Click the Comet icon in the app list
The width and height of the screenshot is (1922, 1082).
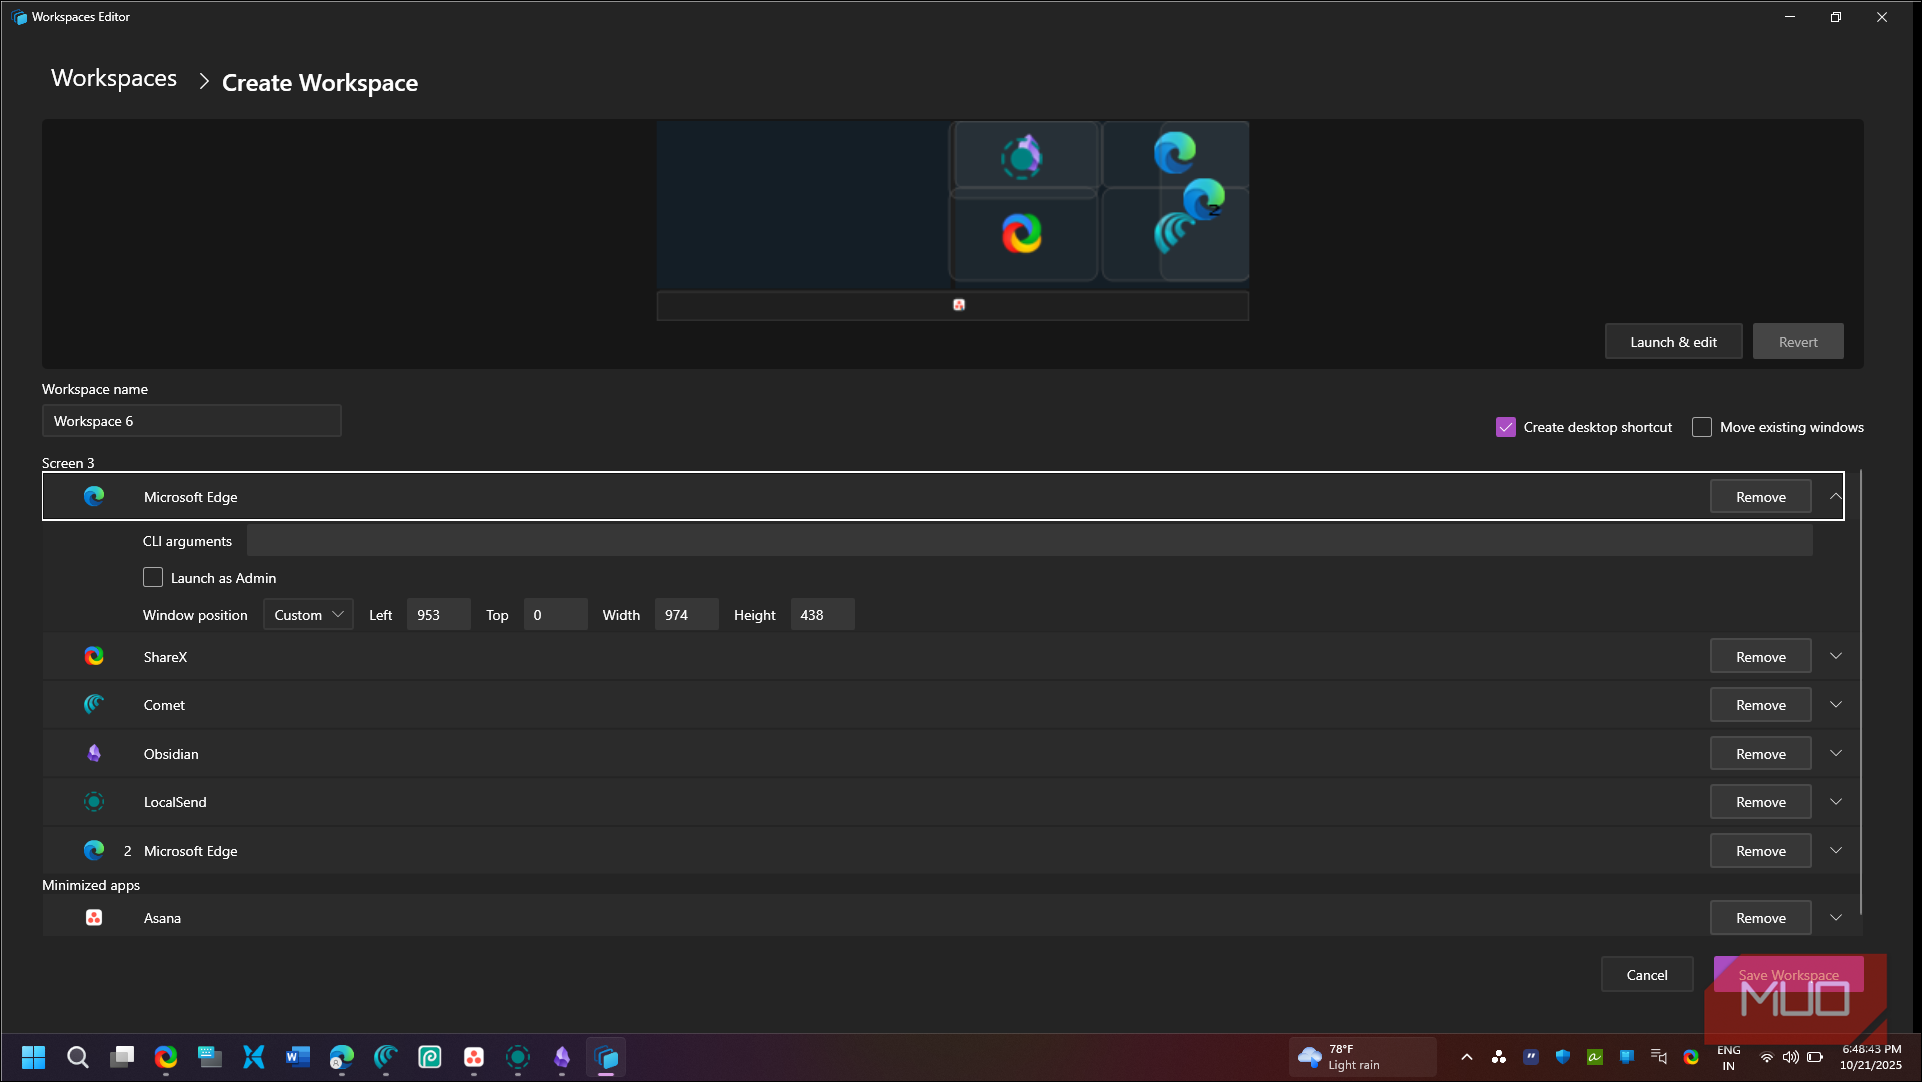94,704
